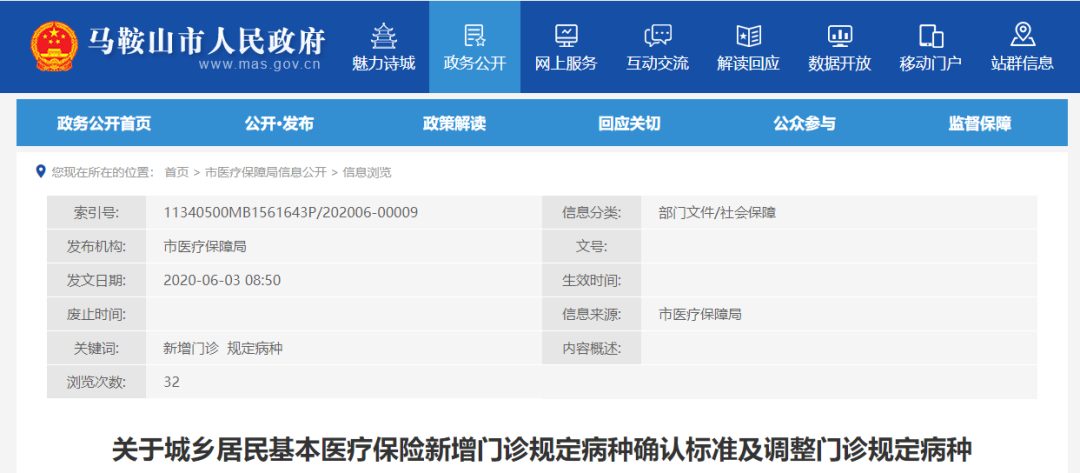Click 市医疗保障局 next to 发布机构
This screenshot has width=1080, height=473.
tap(205, 246)
